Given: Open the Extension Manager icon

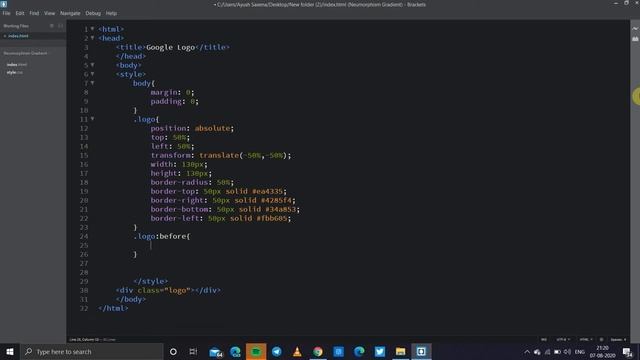Looking at the screenshot, I should click(635, 39).
